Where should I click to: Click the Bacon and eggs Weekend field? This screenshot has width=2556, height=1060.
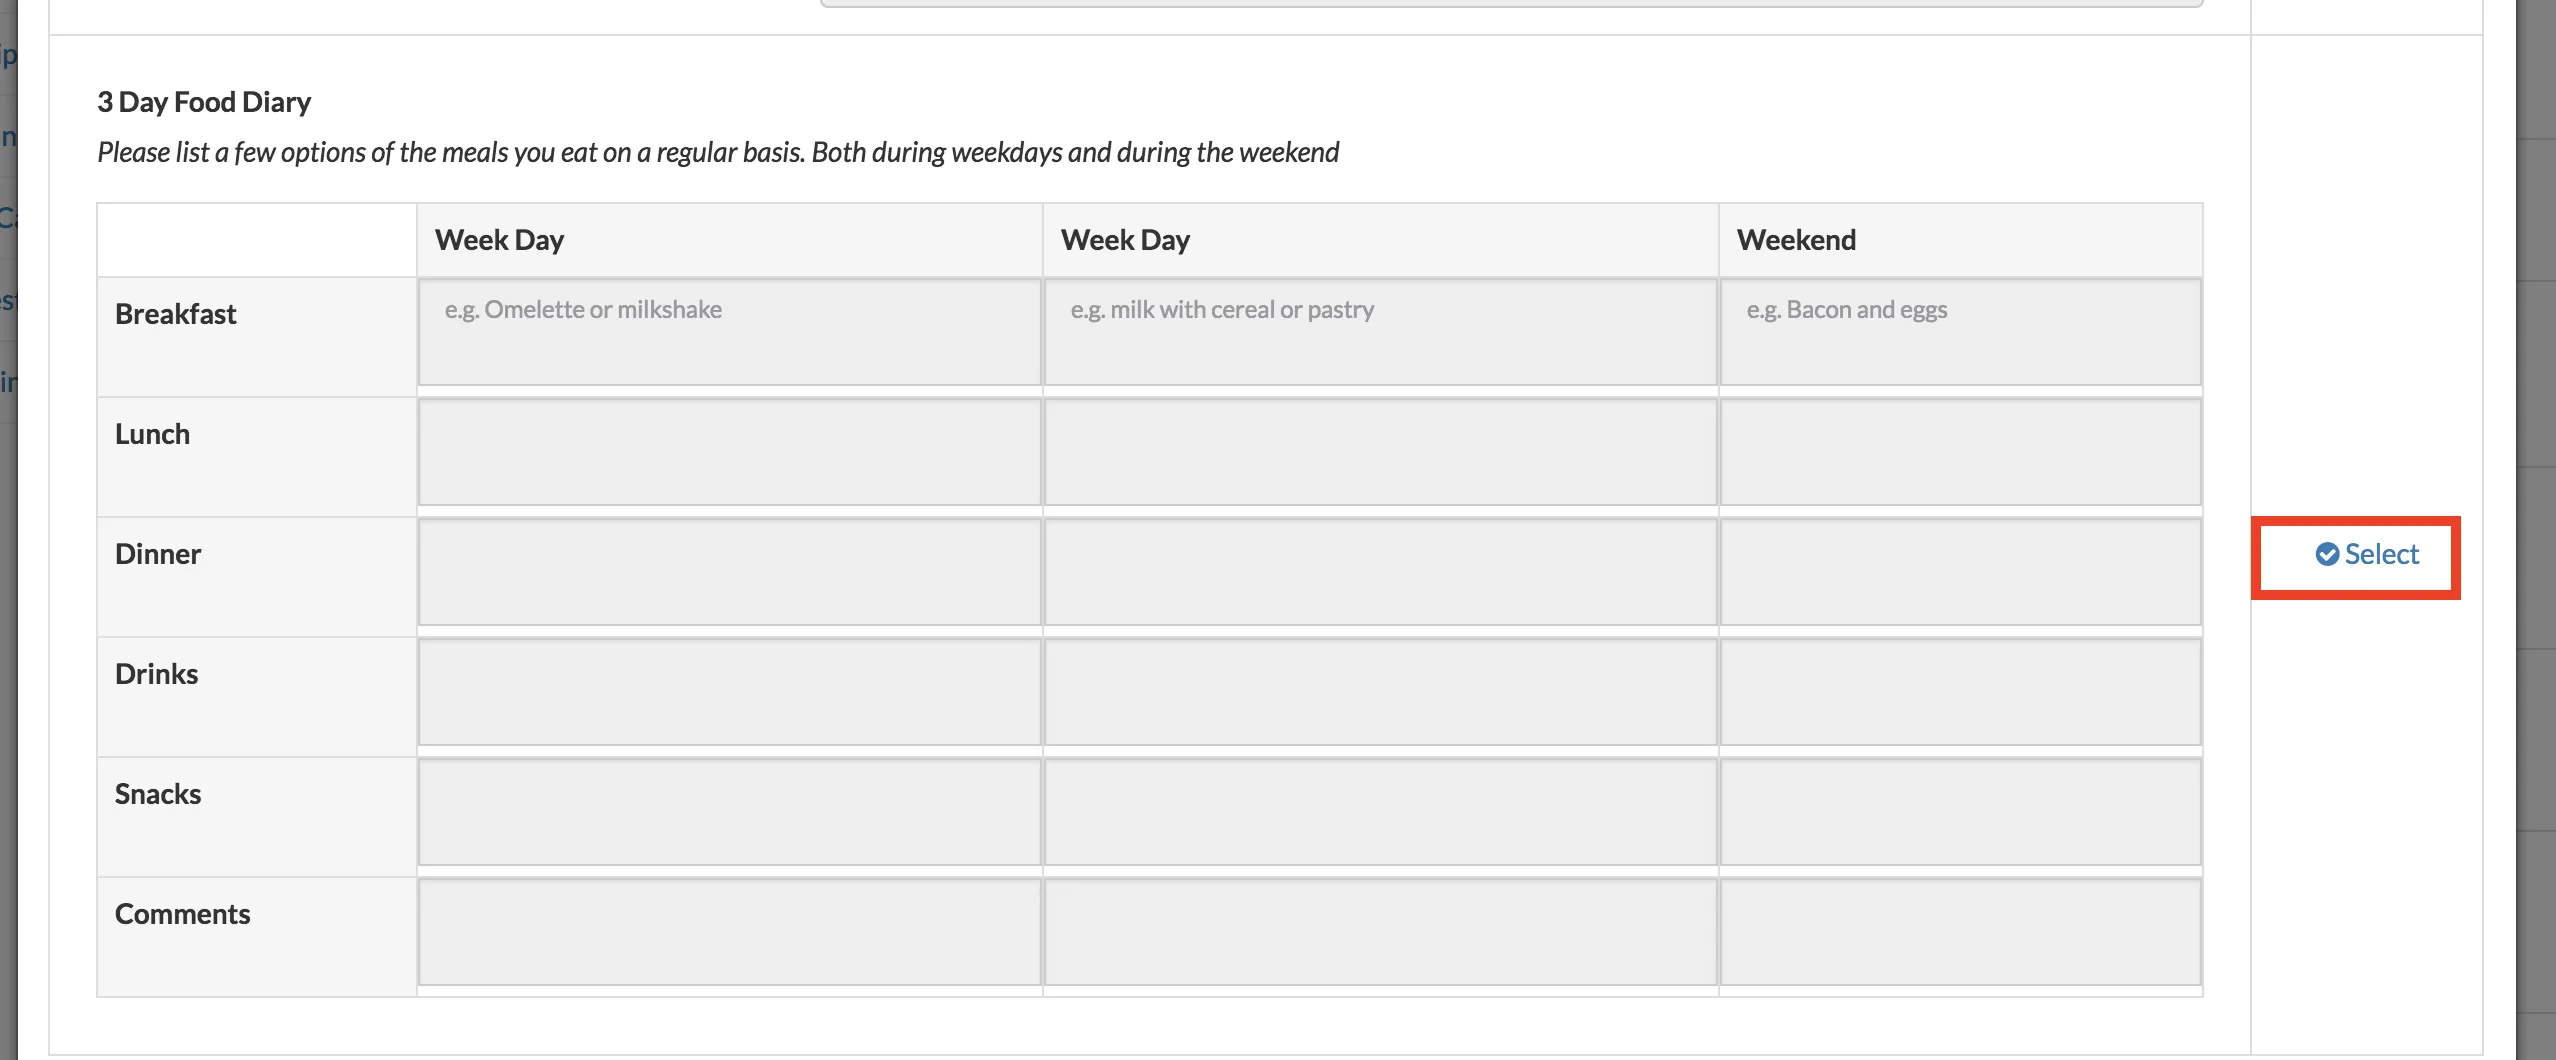pyautogui.click(x=1959, y=332)
